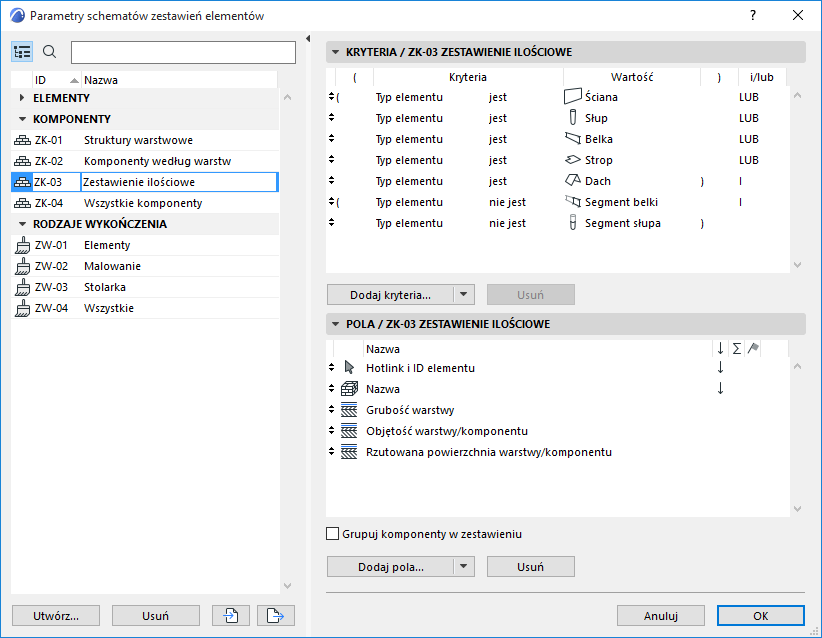
Task: Select ZK-01 Struktury warstwowe scheme
Action: [x=138, y=140]
